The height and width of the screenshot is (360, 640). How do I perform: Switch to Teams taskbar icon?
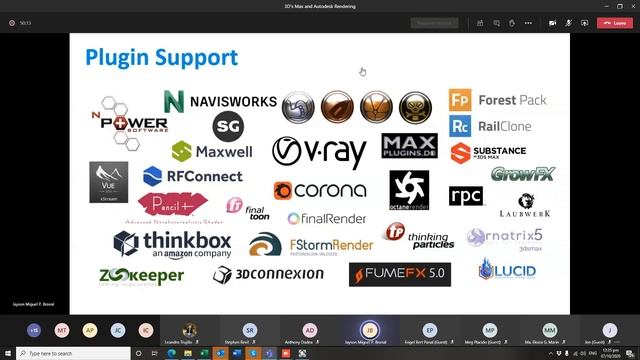click(269, 353)
